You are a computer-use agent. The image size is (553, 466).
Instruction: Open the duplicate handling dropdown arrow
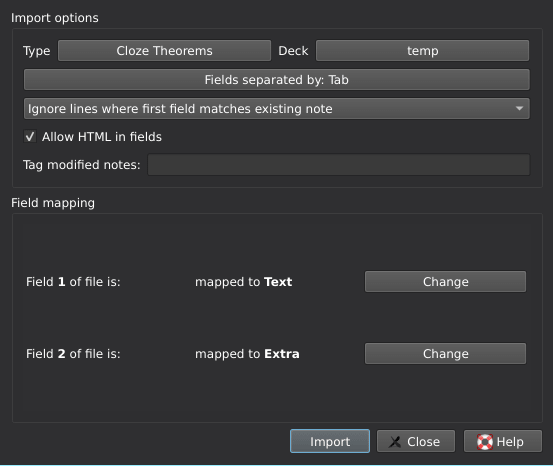(x=519, y=109)
